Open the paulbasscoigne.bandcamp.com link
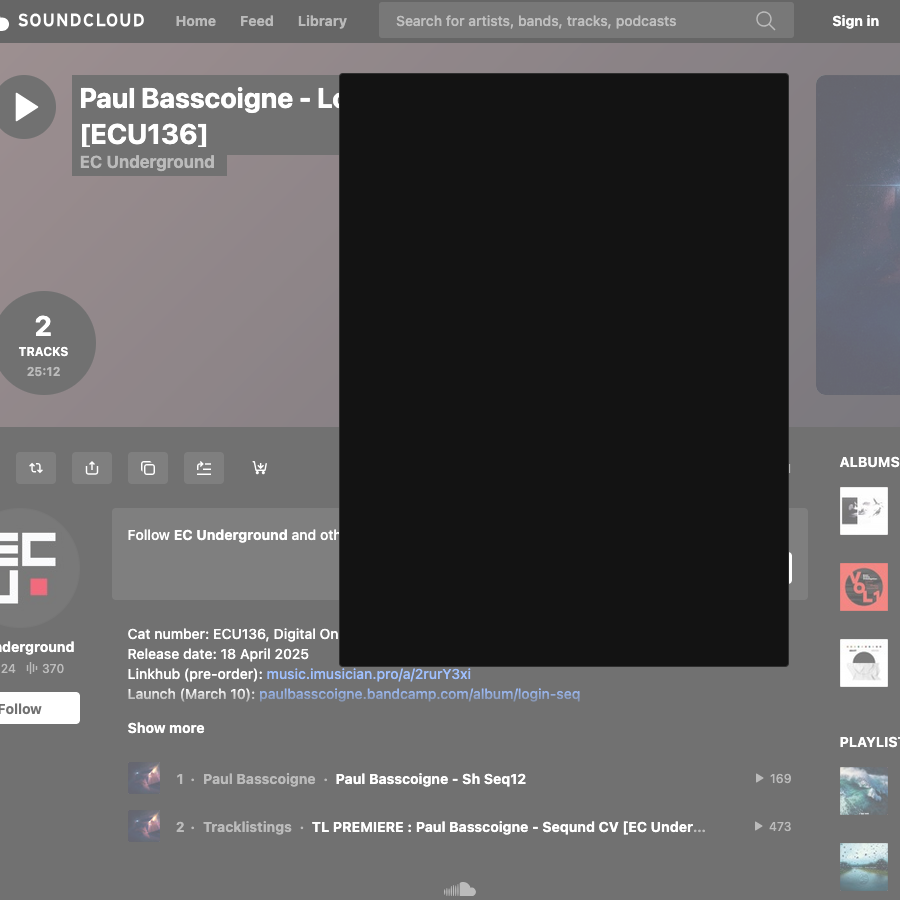Screen dimensions: 900x900 click(420, 694)
